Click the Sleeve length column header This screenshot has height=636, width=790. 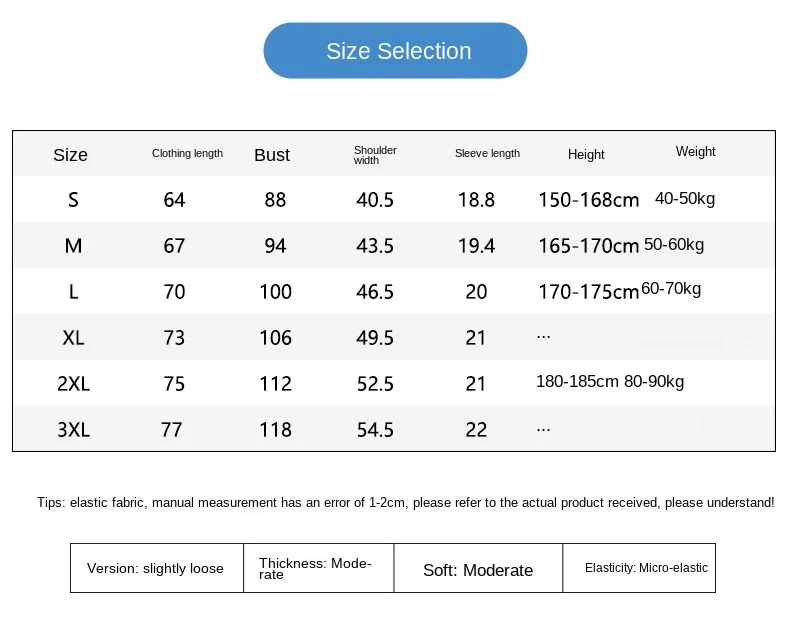(487, 154)
